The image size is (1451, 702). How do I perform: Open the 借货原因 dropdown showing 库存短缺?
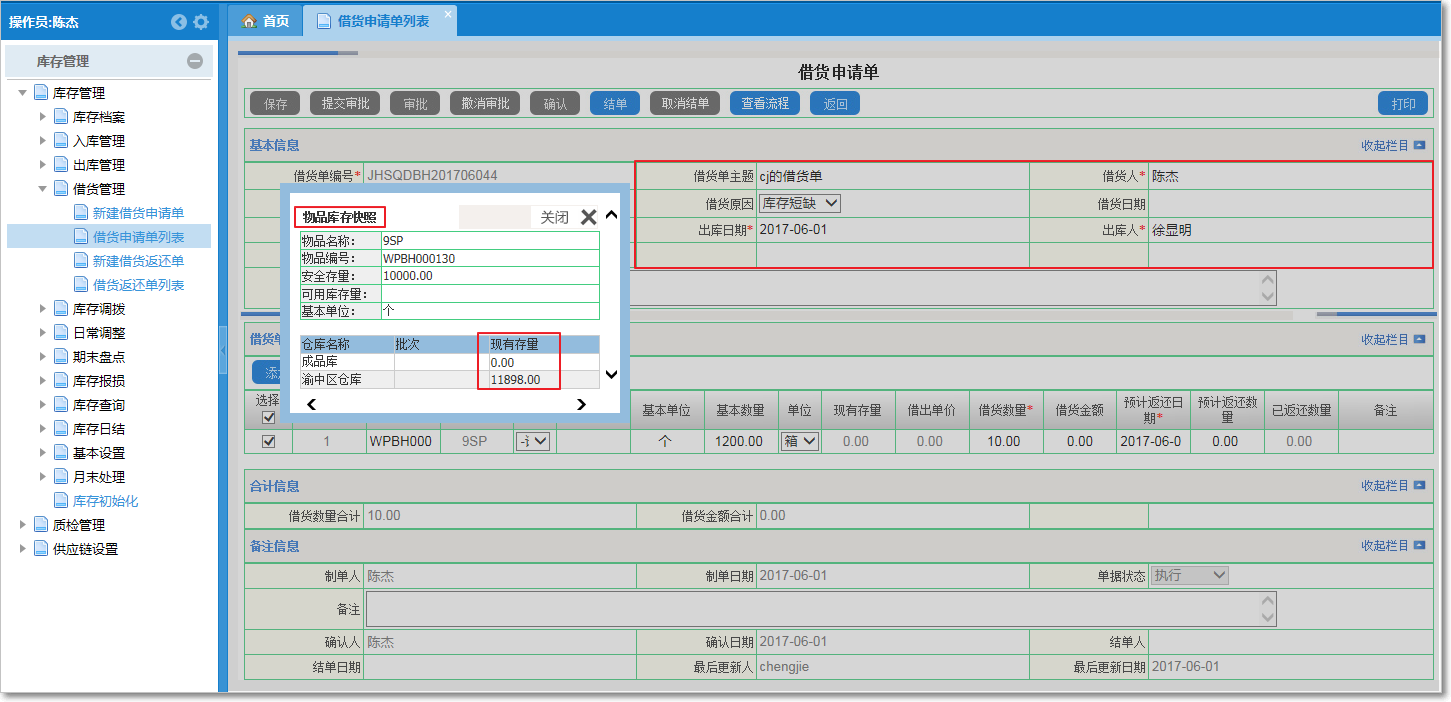(799, 203)
